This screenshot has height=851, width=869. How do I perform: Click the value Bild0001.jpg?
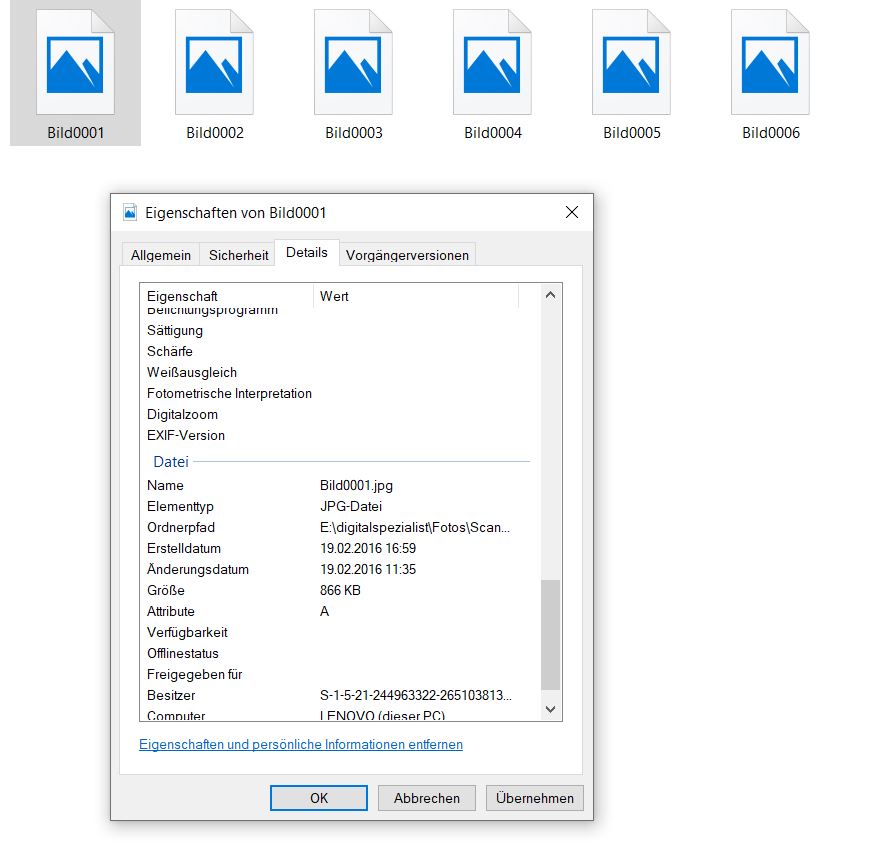click(356, 485)
